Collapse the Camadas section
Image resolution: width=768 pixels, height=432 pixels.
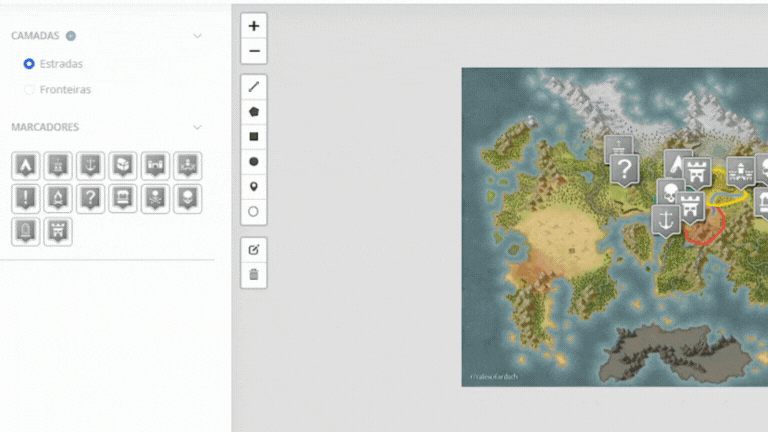(x=197, y=36)
